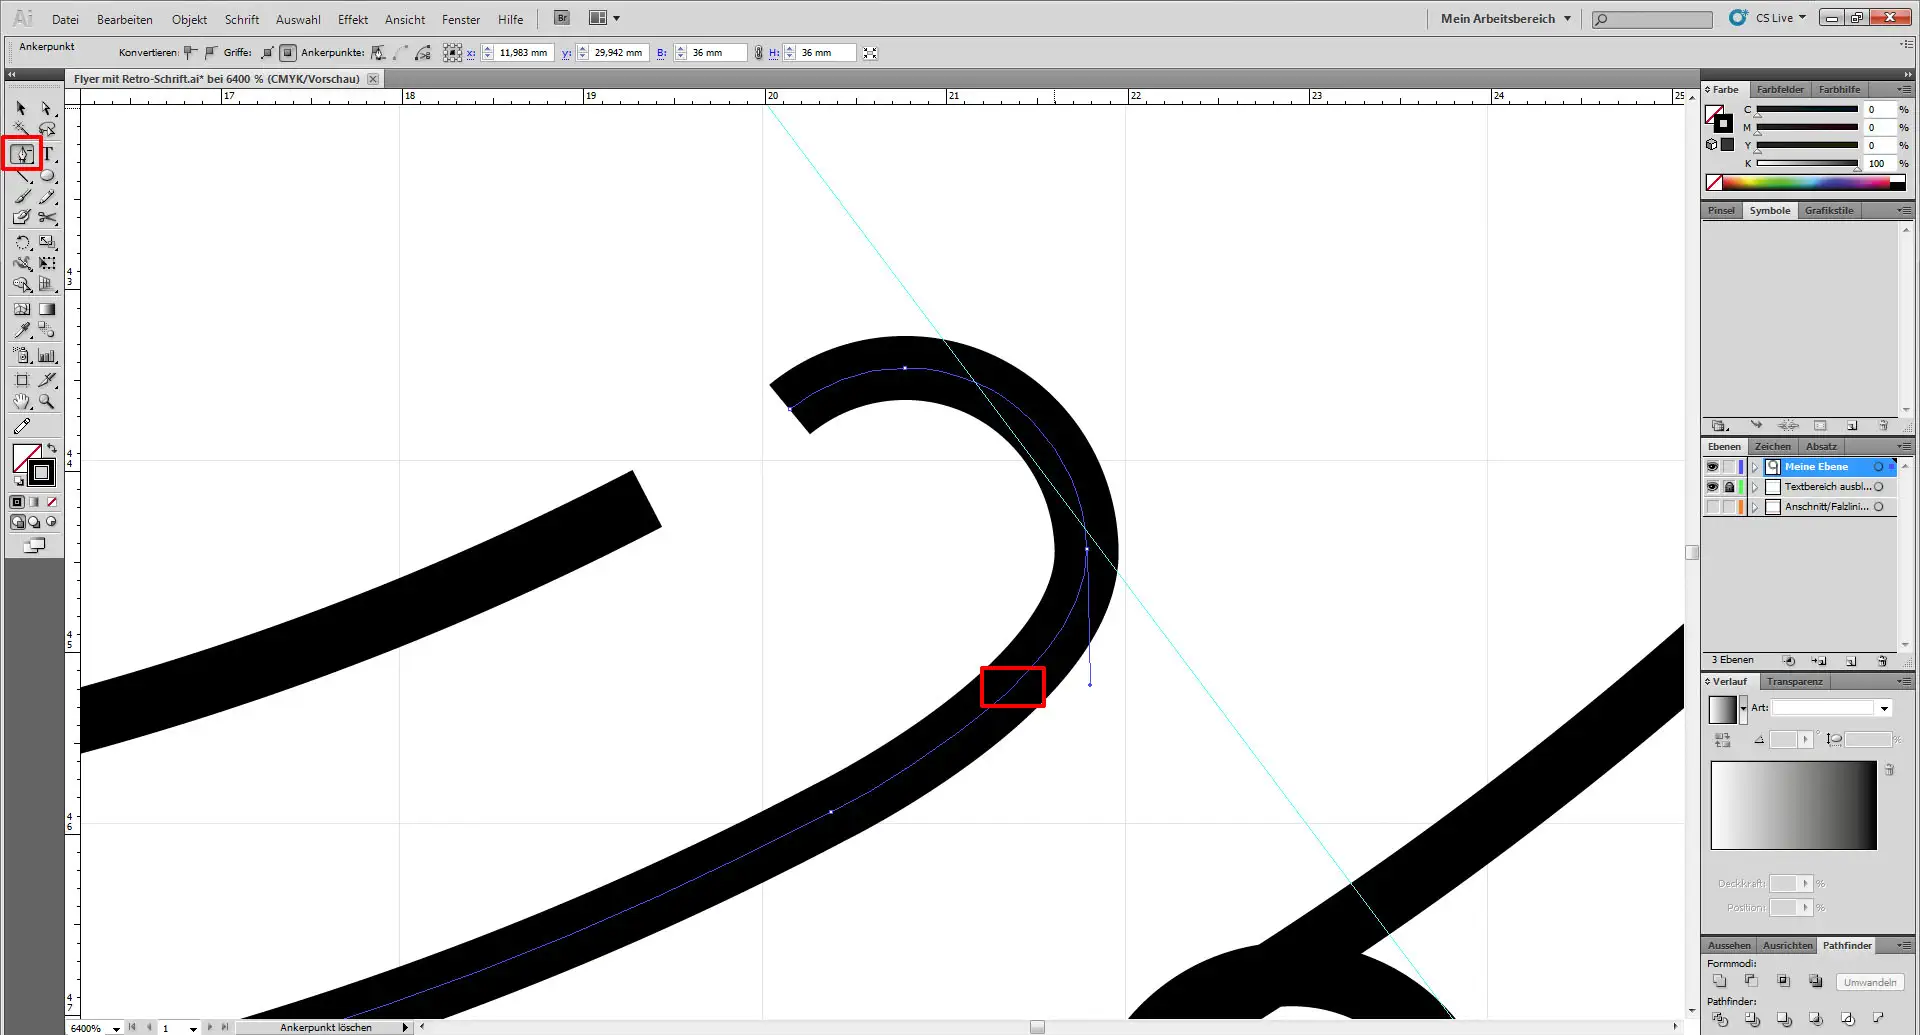Click the Umwandeln button in Pathfinder
This screenshot has width=1920, height=1035.
1869,982
